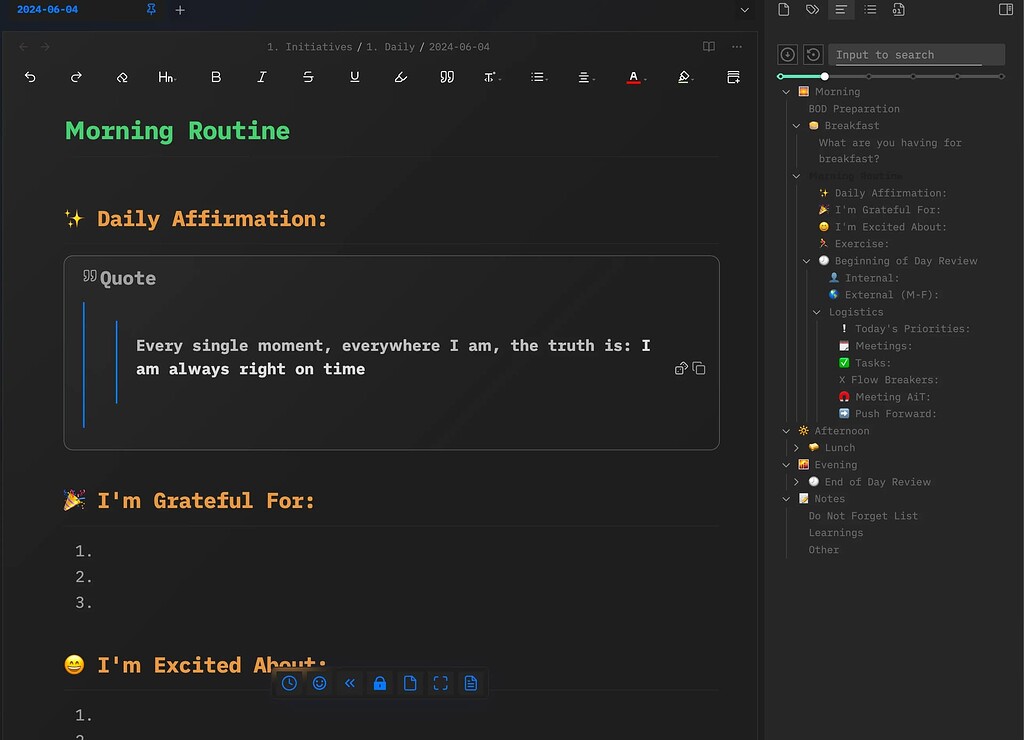
Task: Expand the Lunch item in the outline
Action: pyautogui.click(x=797, y=448)
